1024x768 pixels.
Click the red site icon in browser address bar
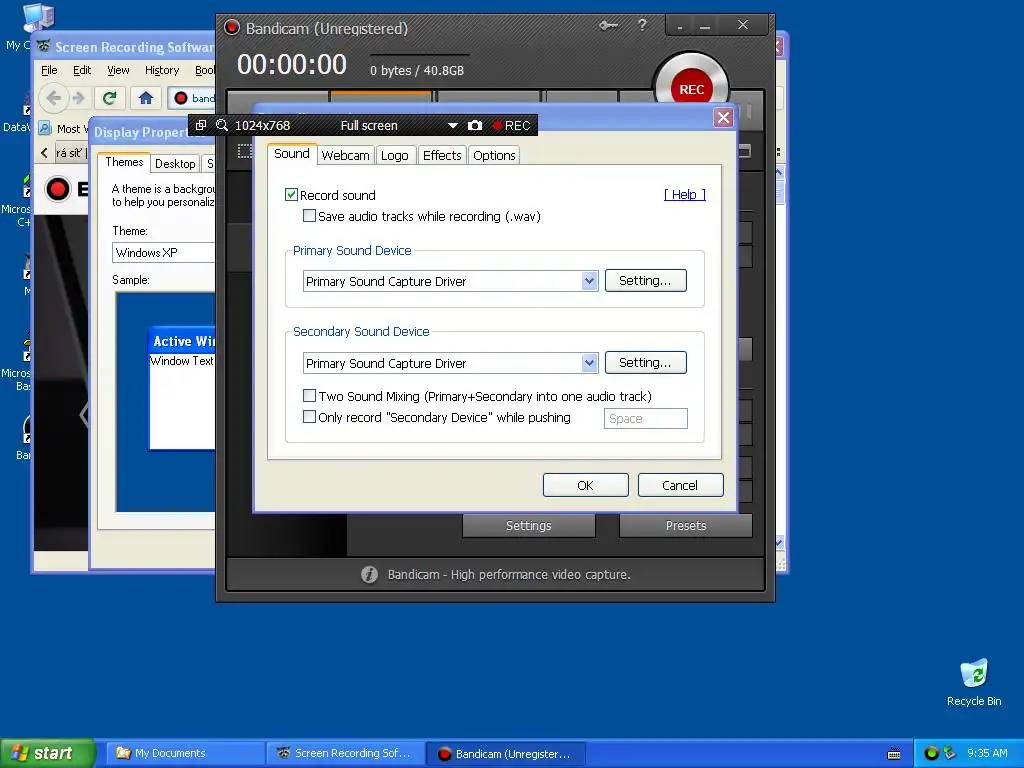pos(181,99)
